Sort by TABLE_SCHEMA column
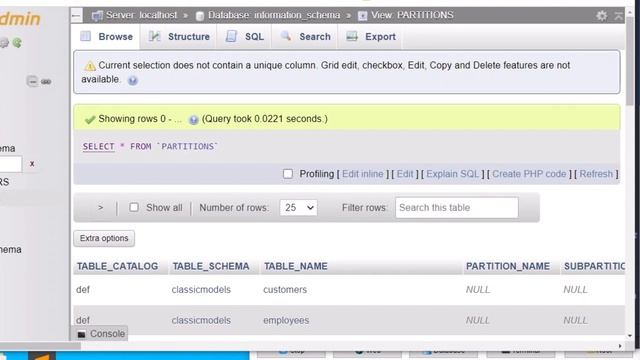The width and height of the screenshot is (640, 360). pyautogui.click(x=211, y=267)
